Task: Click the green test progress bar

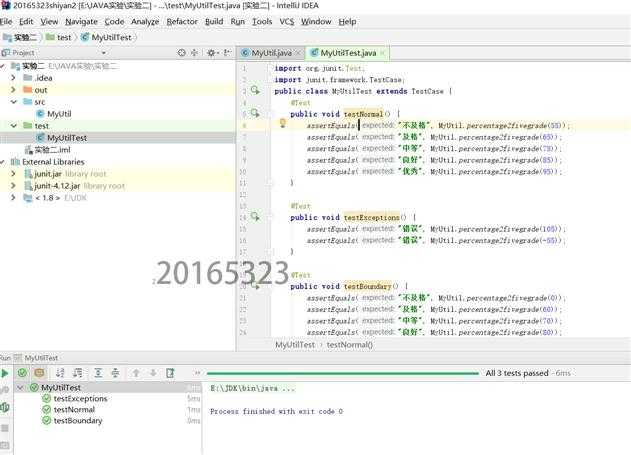Action: coord(343,373)
